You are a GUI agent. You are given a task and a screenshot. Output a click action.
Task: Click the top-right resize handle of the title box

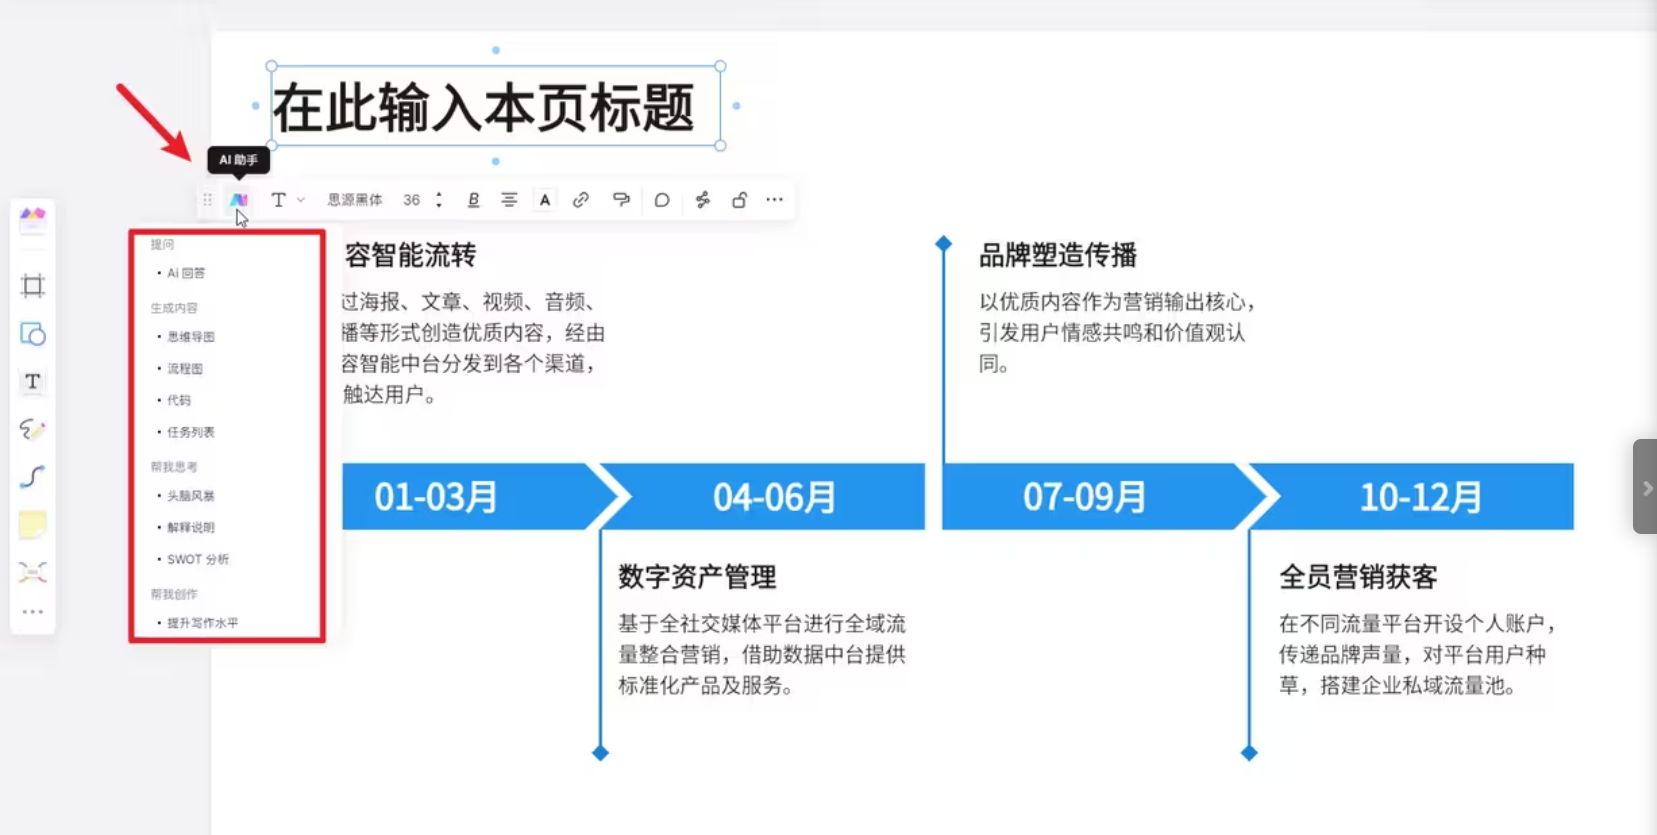(x=720, y=67)
